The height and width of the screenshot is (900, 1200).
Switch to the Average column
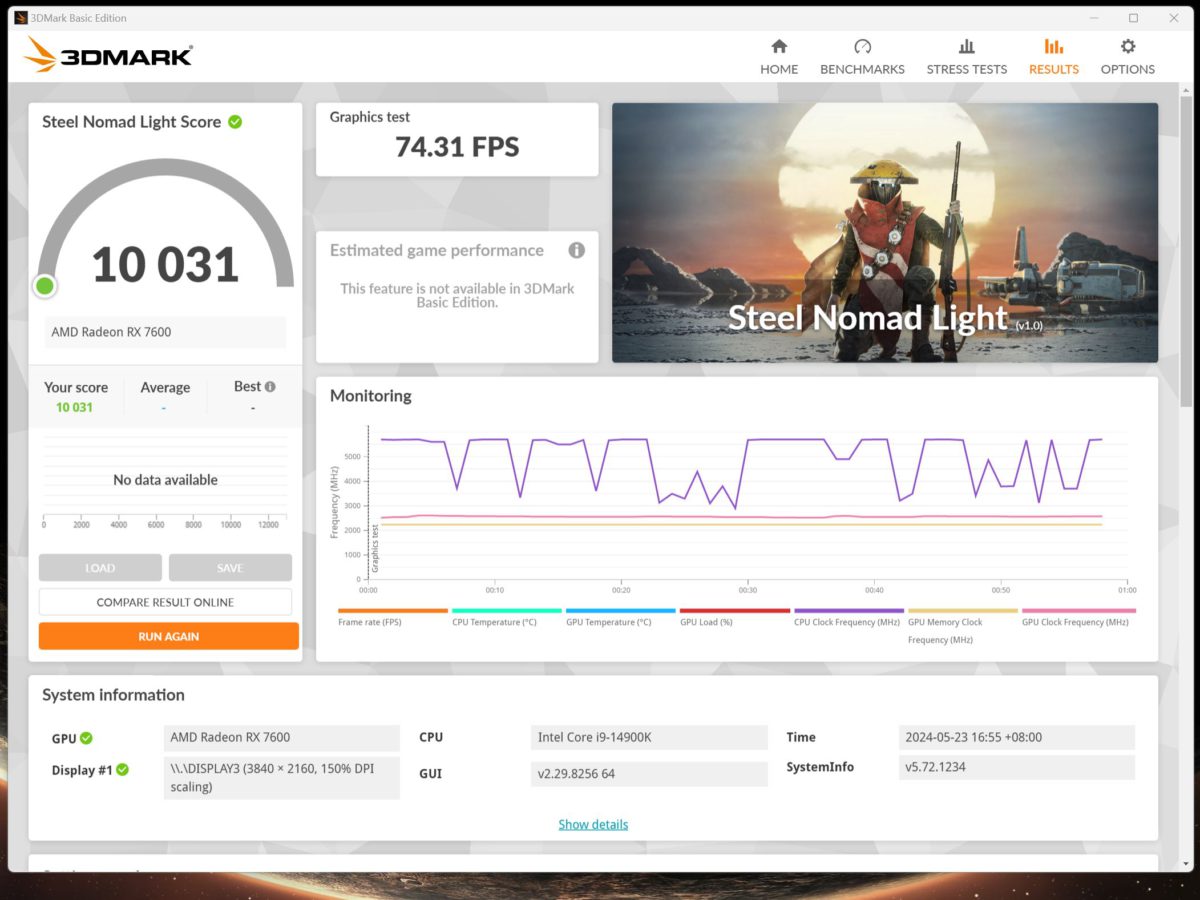pos(165,387)
